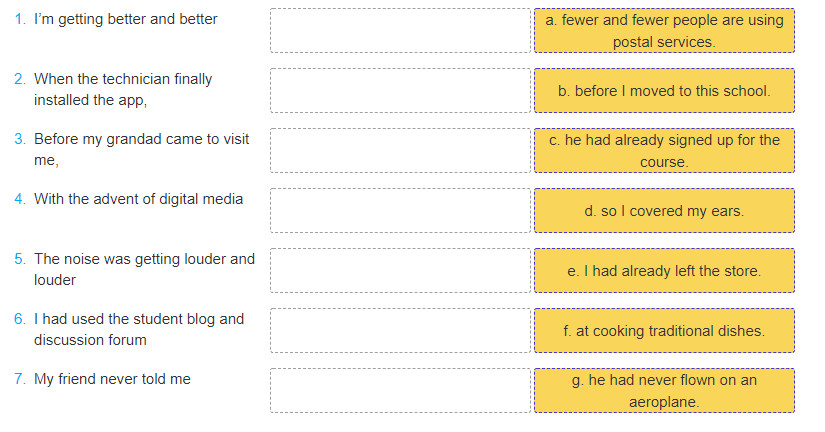Select answer card 'a. fewer and fewer people'

coord(664,31)
